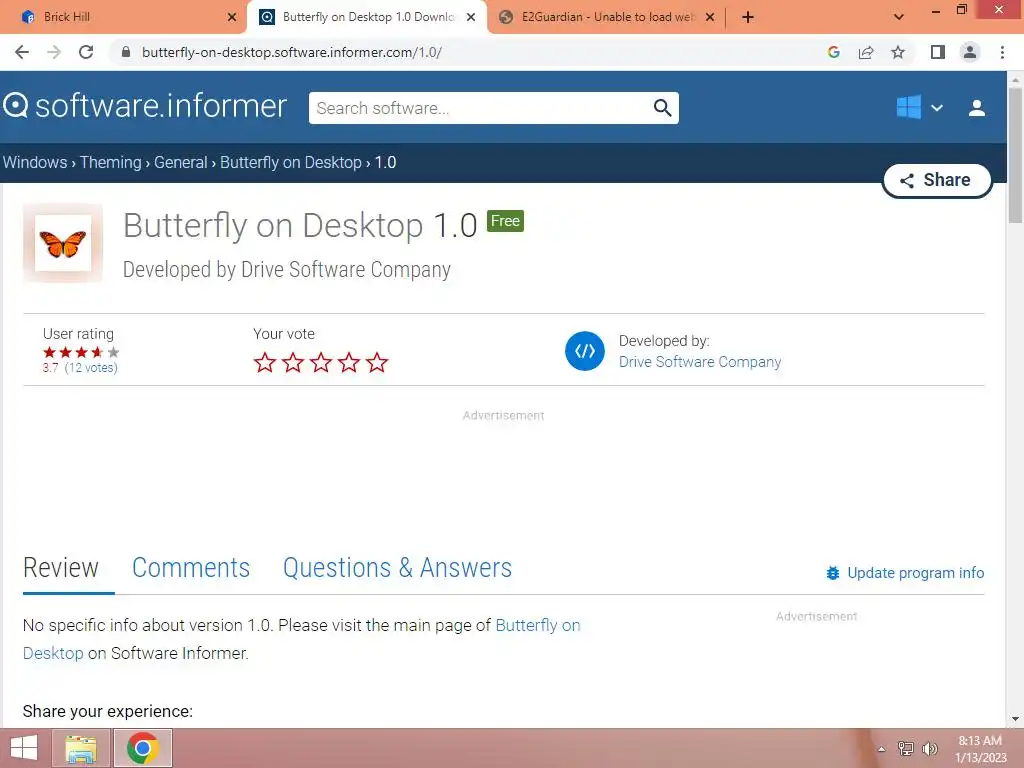This screenshot has height=768, width=1024.
Task: Click the browser forward arrow
Action: pos(54,52)
